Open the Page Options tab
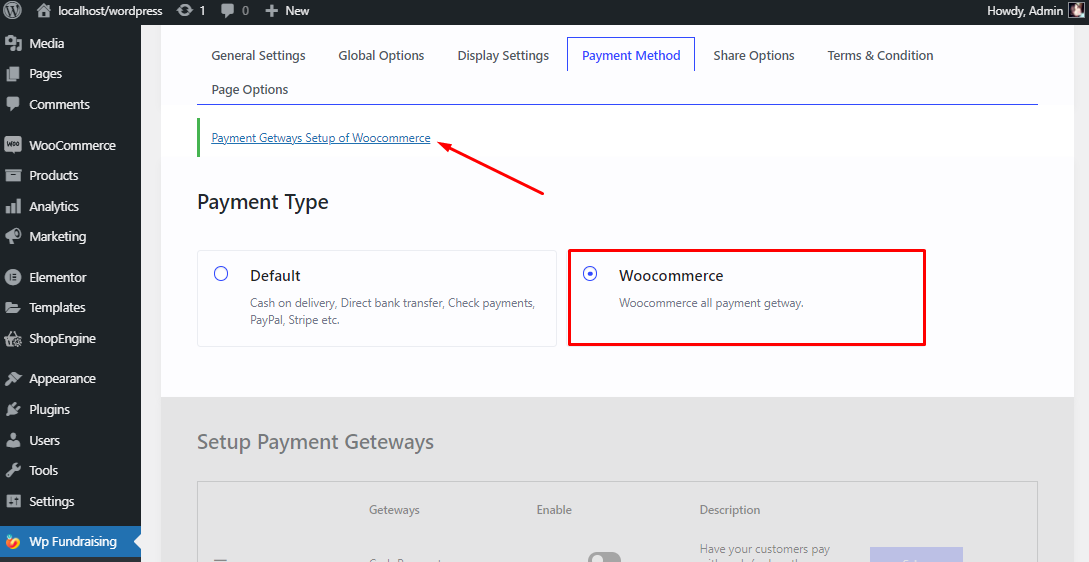This screenshot has height=562, width=1089. coord(249,90)
